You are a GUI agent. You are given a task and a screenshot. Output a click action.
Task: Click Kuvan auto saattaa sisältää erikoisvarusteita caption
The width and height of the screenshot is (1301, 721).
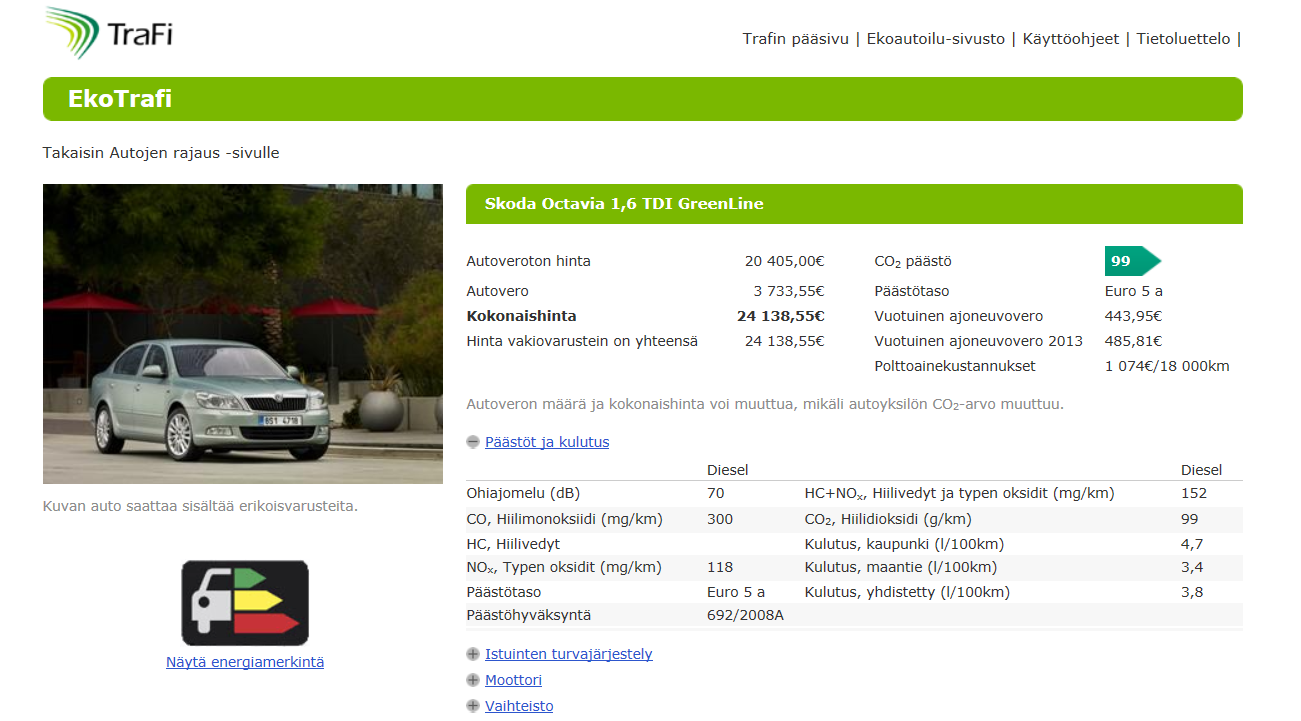coord(200,506)
